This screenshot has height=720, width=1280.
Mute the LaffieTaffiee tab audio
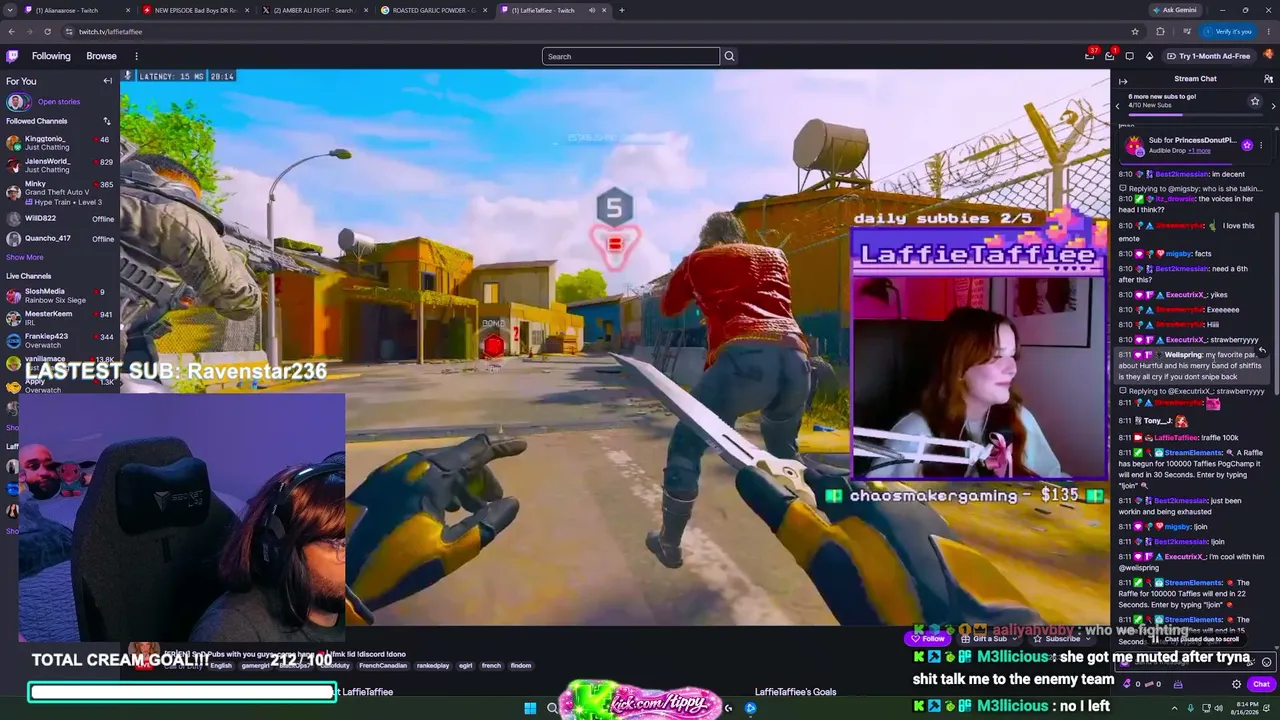(x=592, y=10)
